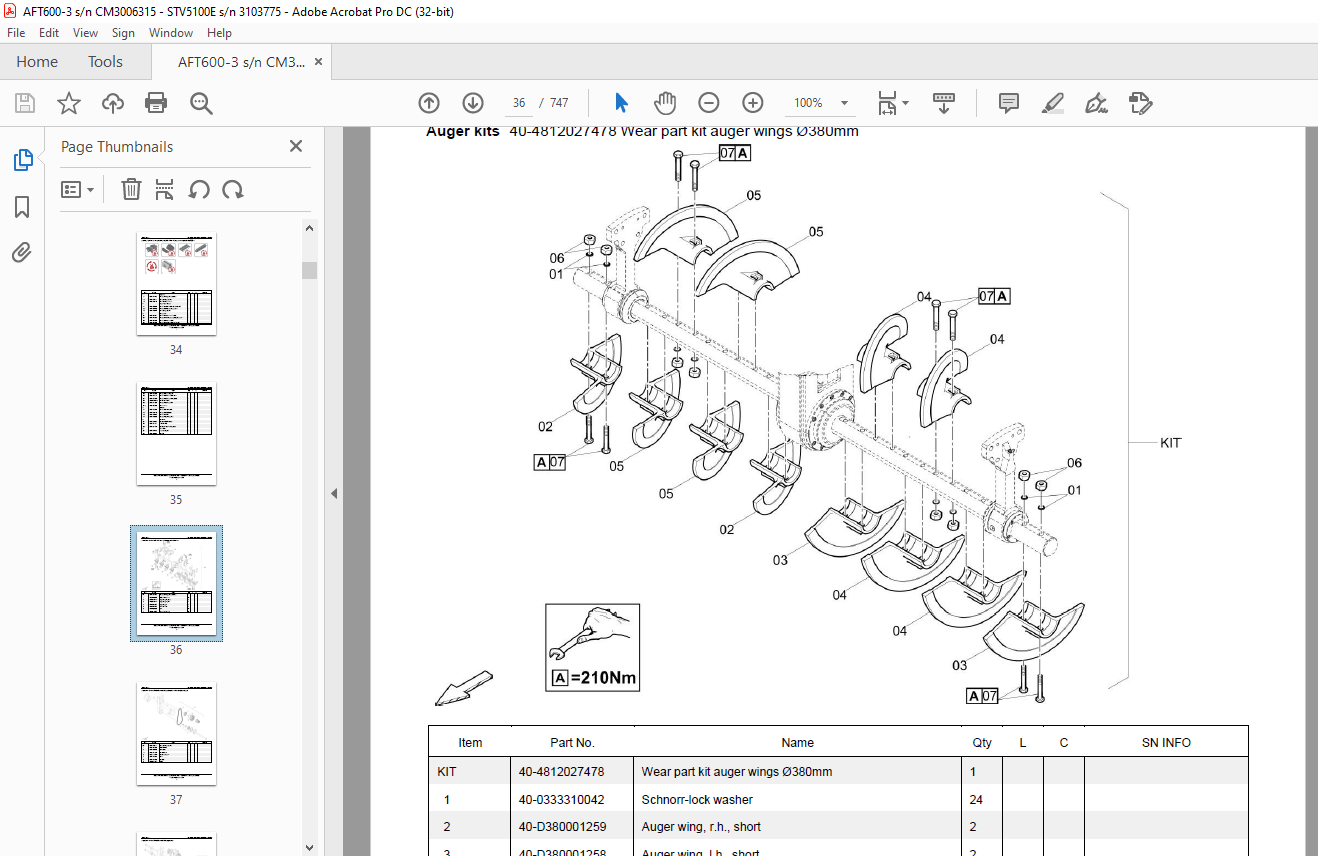
Task: Star the document with the bookmark star icon
Action: (69, 103)
